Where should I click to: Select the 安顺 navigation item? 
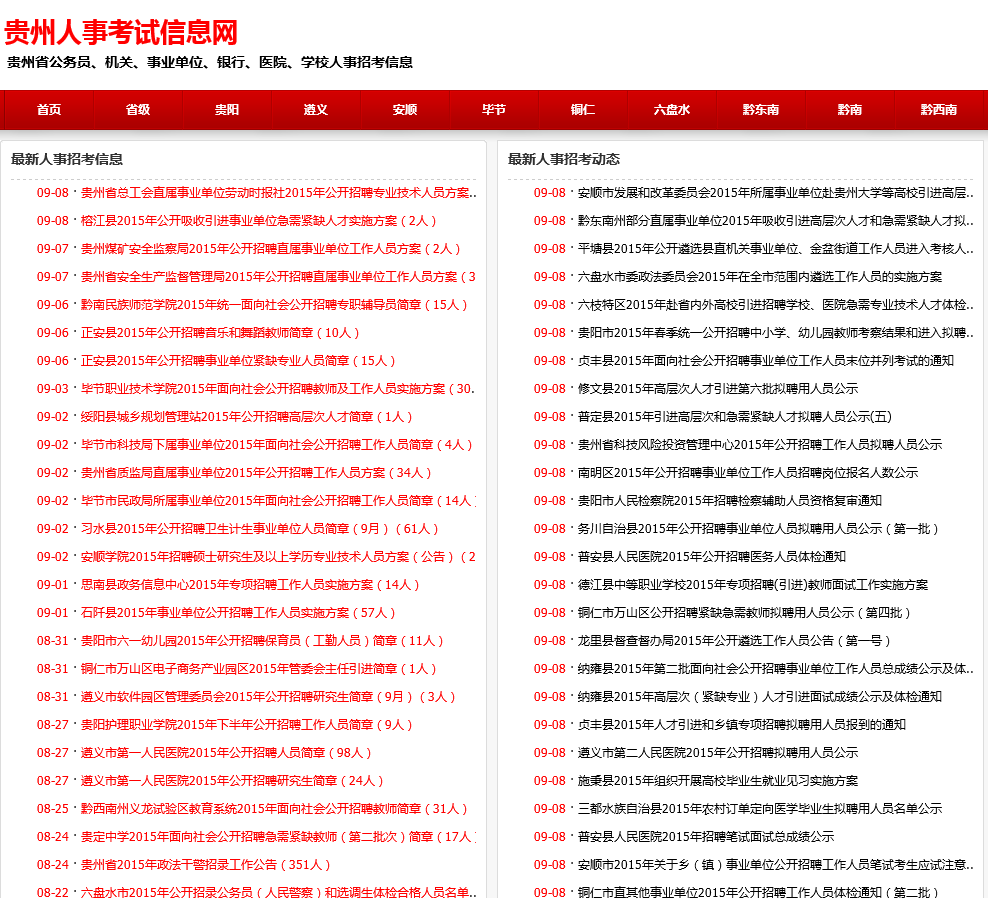(405, 110)
